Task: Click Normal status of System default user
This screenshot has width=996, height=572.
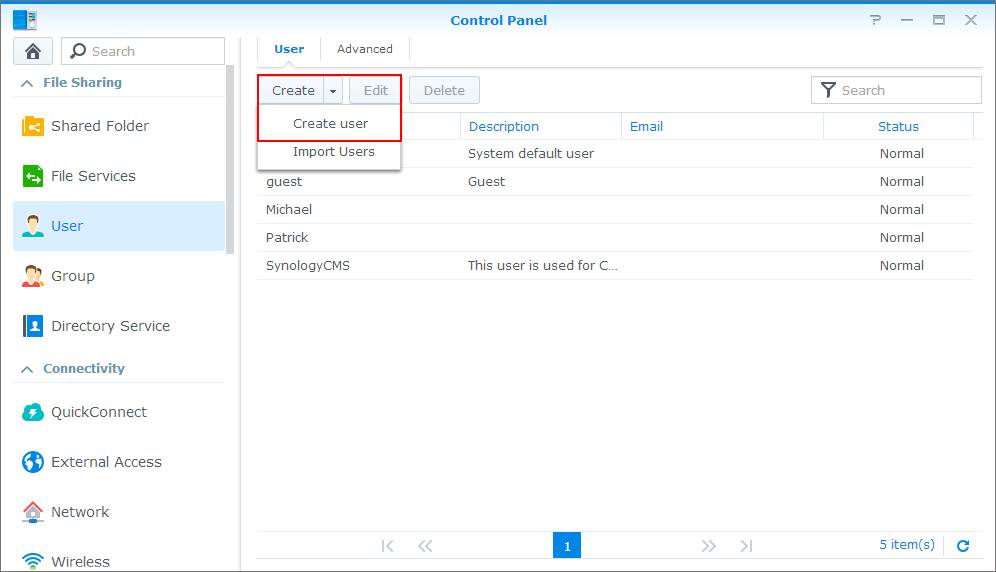Action: pos(901,154)
